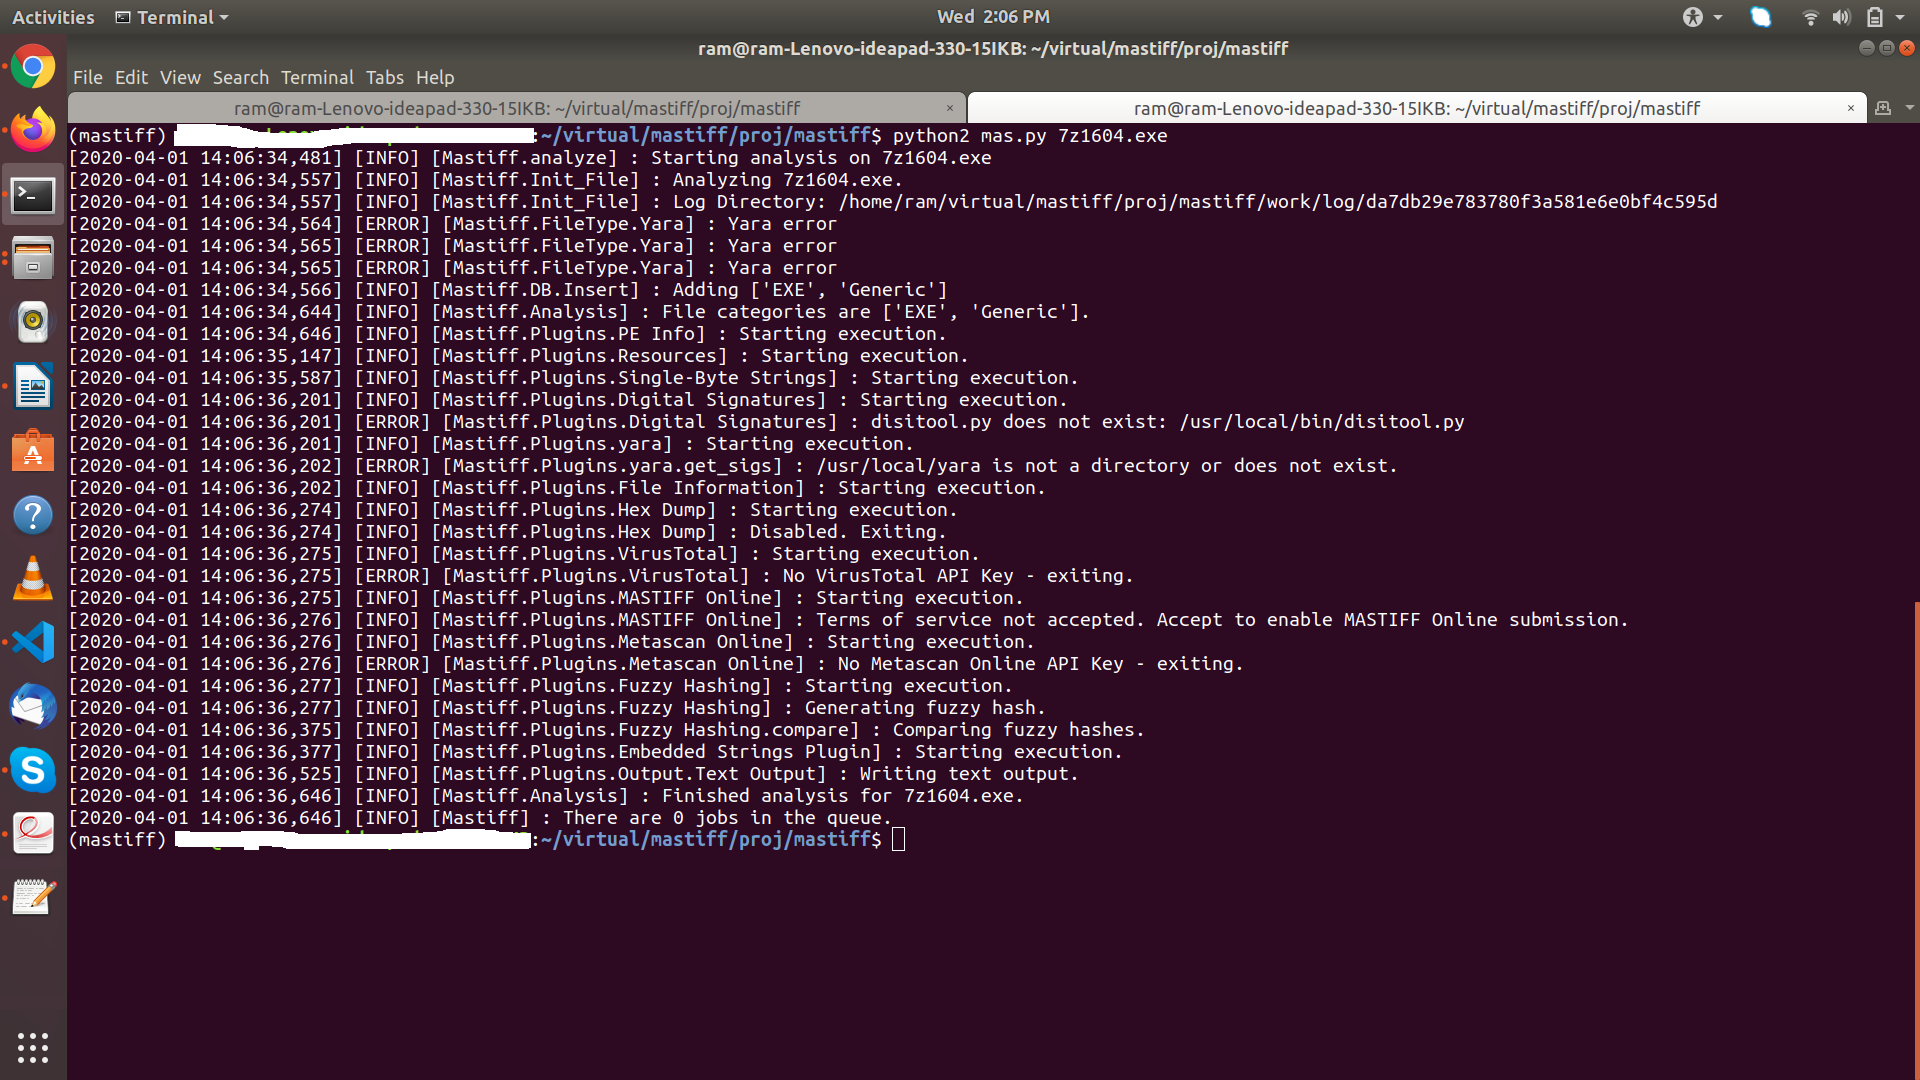Open Rhythmbox music player icon
Screen dimensions: 1920x1080
33,322
